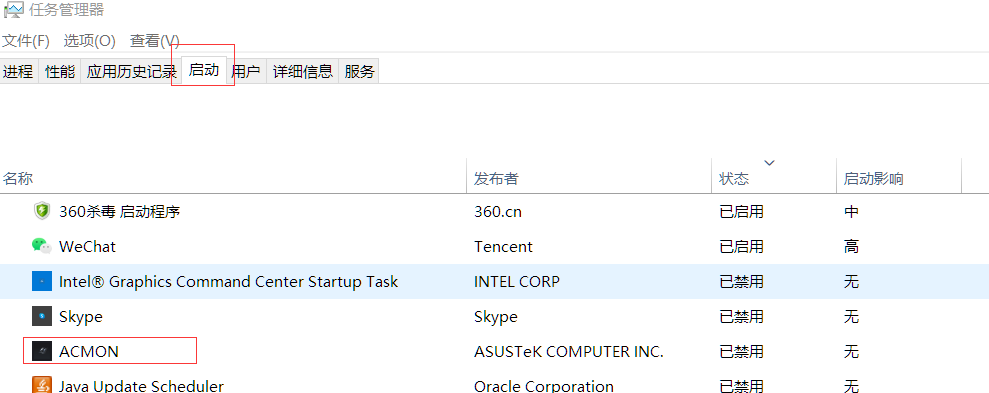Open the 查看(V) menu
This screenshot has height=393, width=989.
[155, 41]
